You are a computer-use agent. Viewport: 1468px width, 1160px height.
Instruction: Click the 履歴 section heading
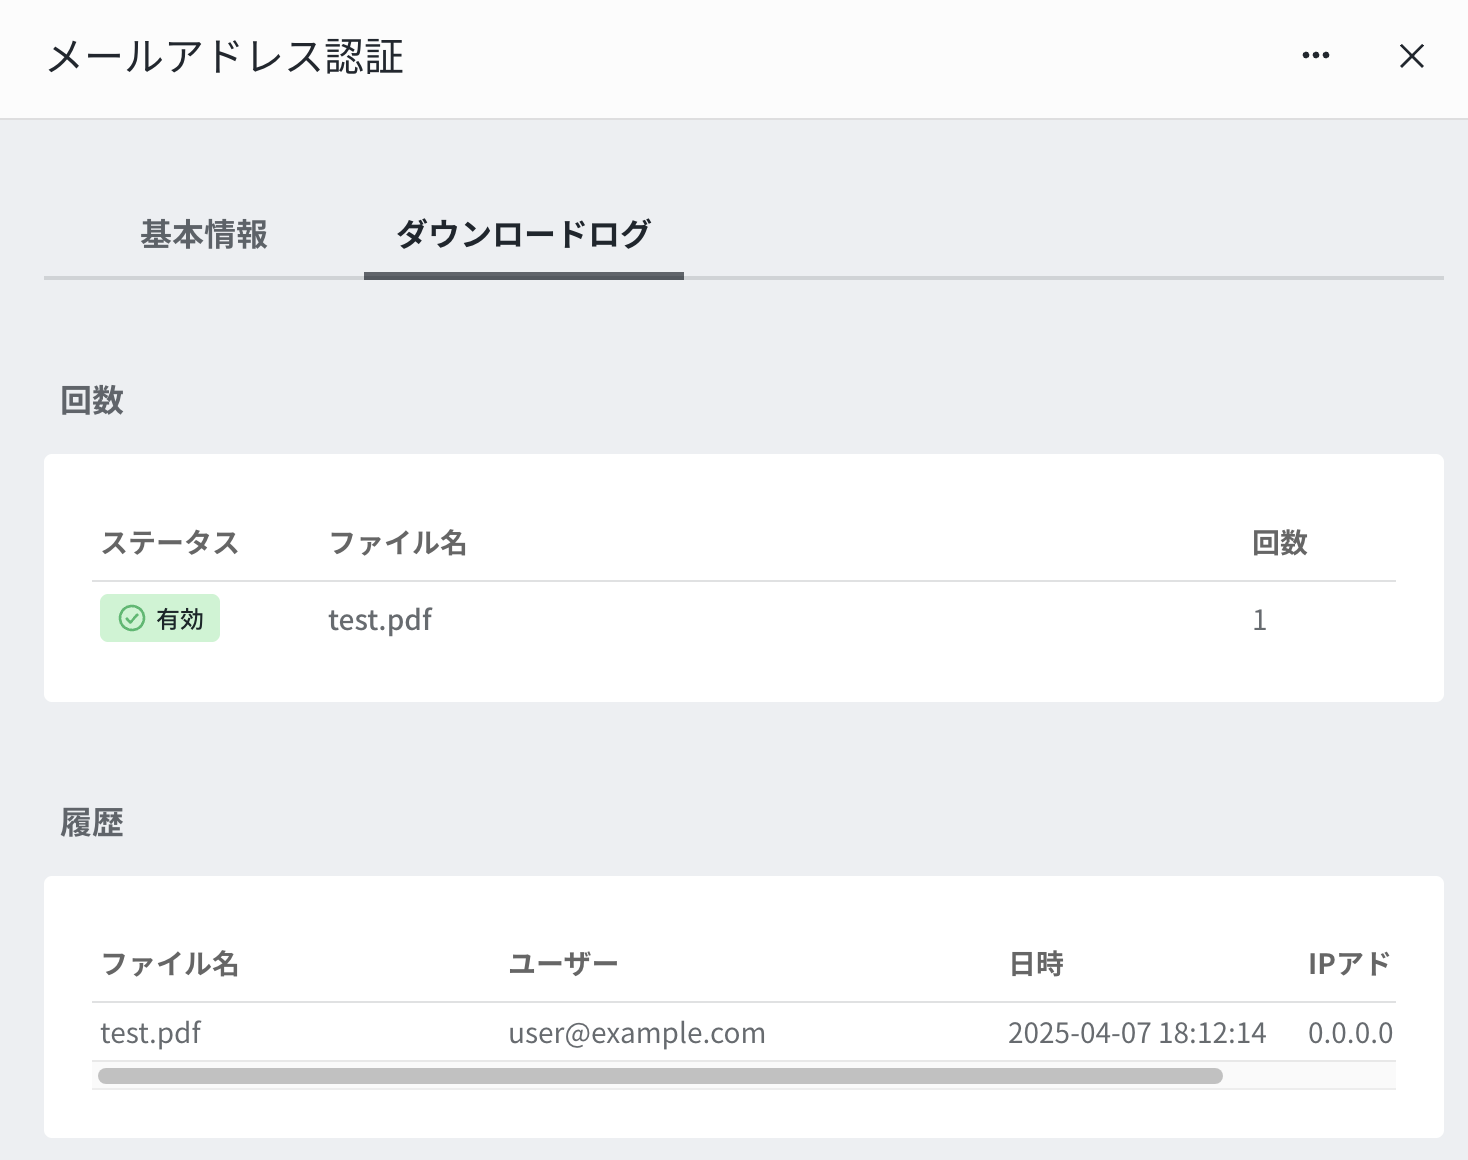pyautogui.click(x=92, y=823)
